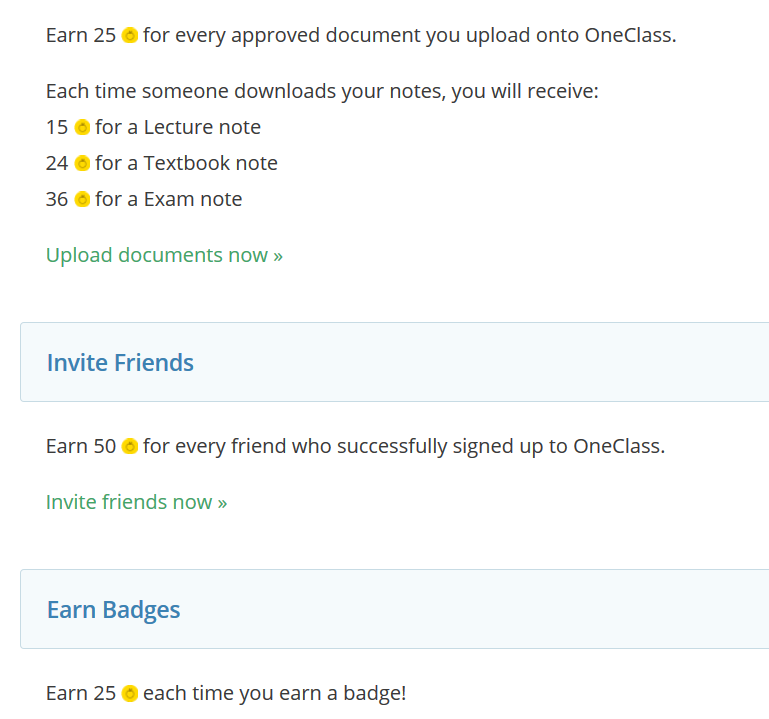Click the coin icon beside 36 Exam note
The height and width of the screenshot is (719, 769).
coord(82,199)
